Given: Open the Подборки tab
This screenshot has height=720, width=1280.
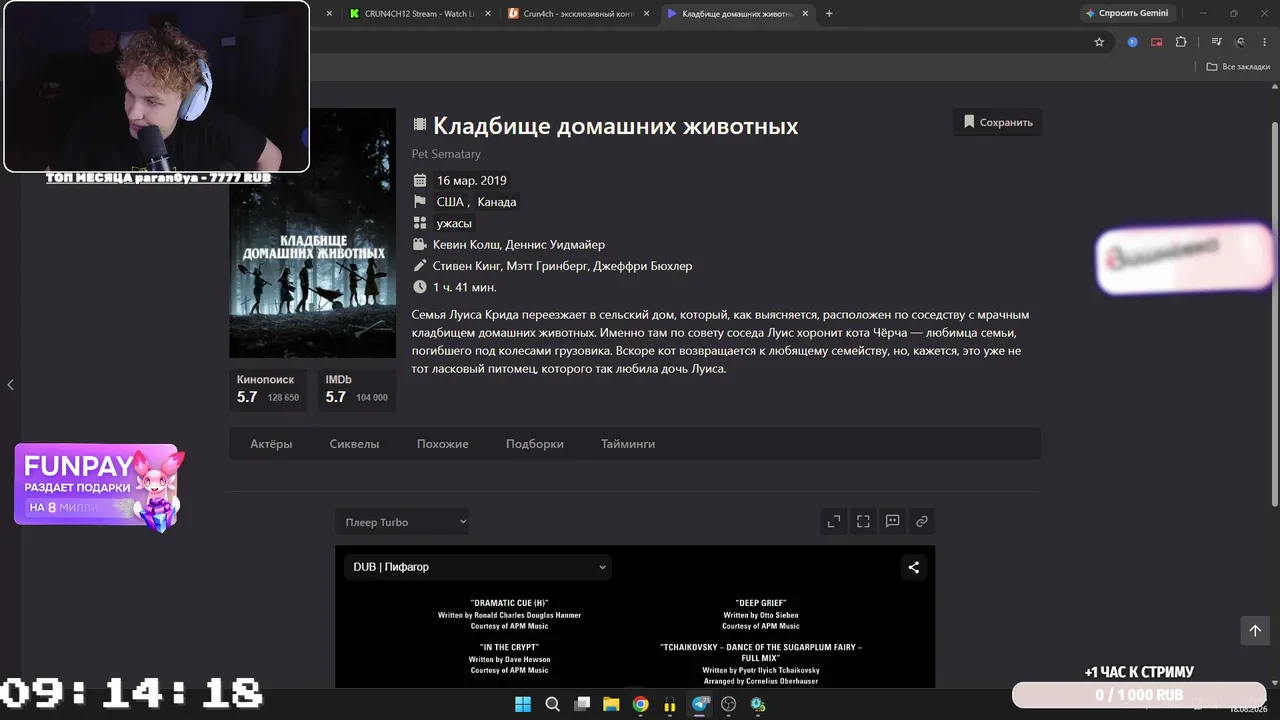Looking at the screenshot, I should coord(535,444).
